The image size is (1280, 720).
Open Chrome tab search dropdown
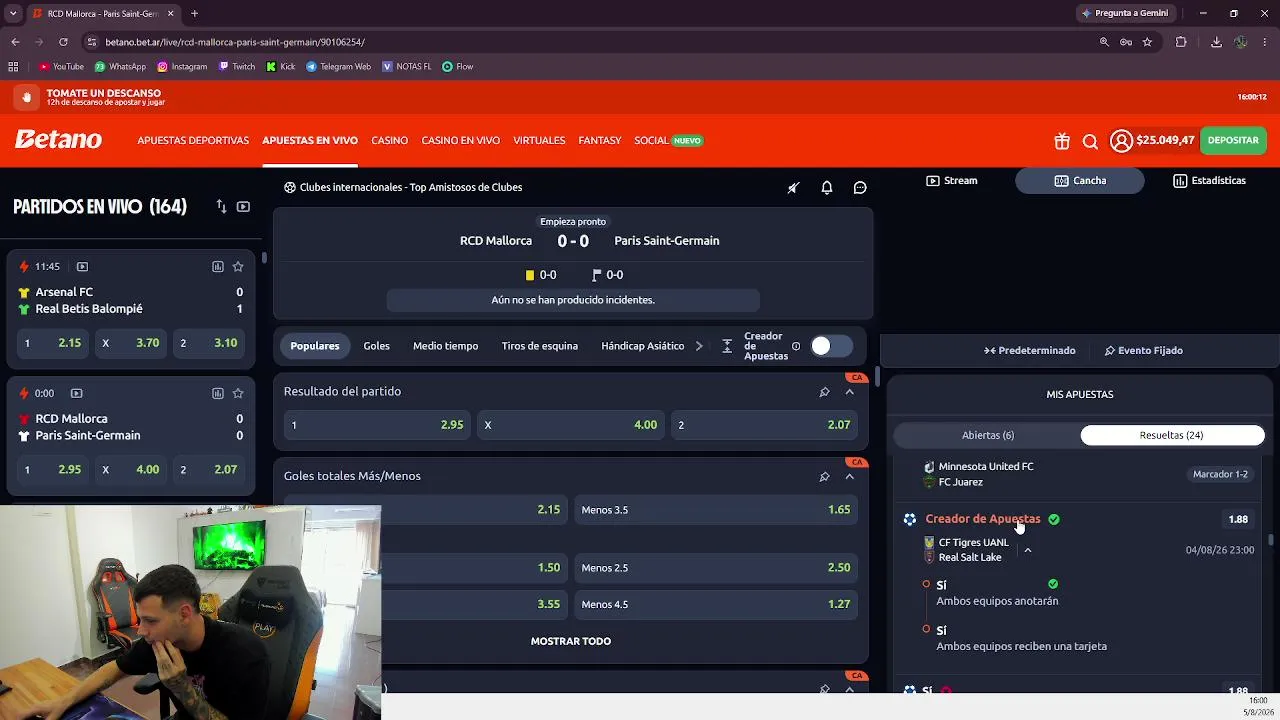(x=13, y=13)
